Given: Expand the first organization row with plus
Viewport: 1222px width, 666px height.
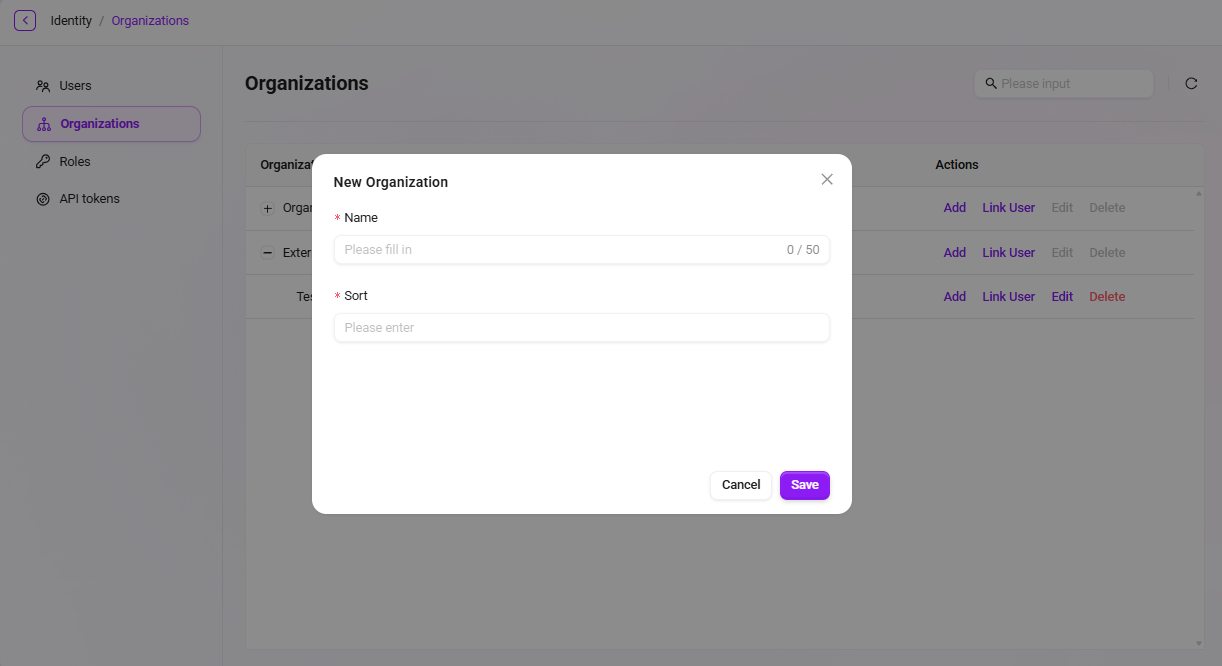Looking at the screenshot, I should pos(267,208).
